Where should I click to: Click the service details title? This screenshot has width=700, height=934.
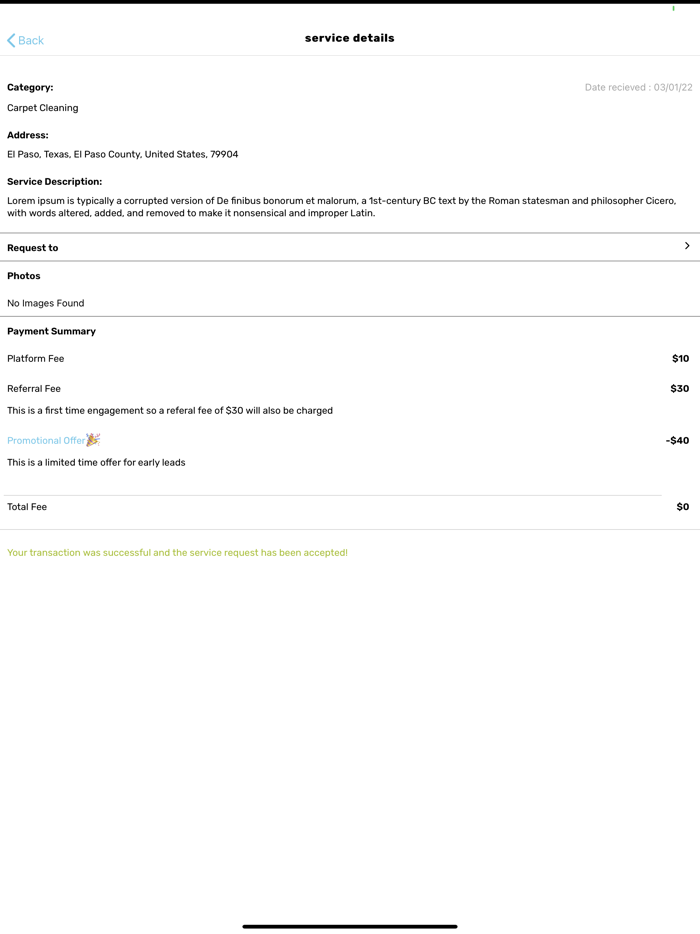coord(349,38)
